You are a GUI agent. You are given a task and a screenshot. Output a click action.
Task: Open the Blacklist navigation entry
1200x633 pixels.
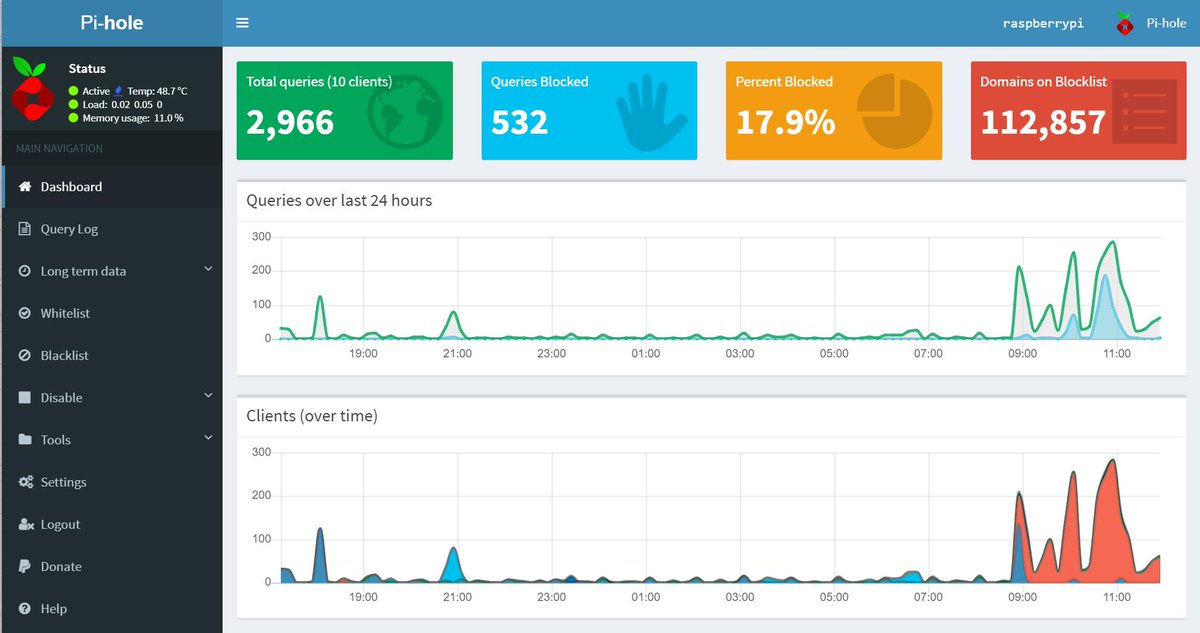(63, 355)
